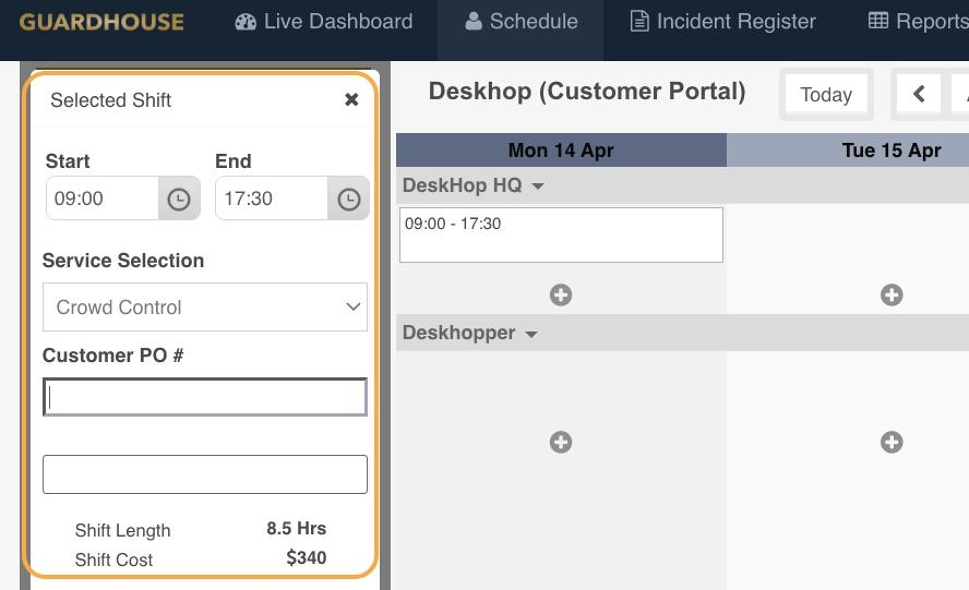969x590 pixels.
Task: Click the Deskhop (Customer Portal) heading
Action: 587,91
